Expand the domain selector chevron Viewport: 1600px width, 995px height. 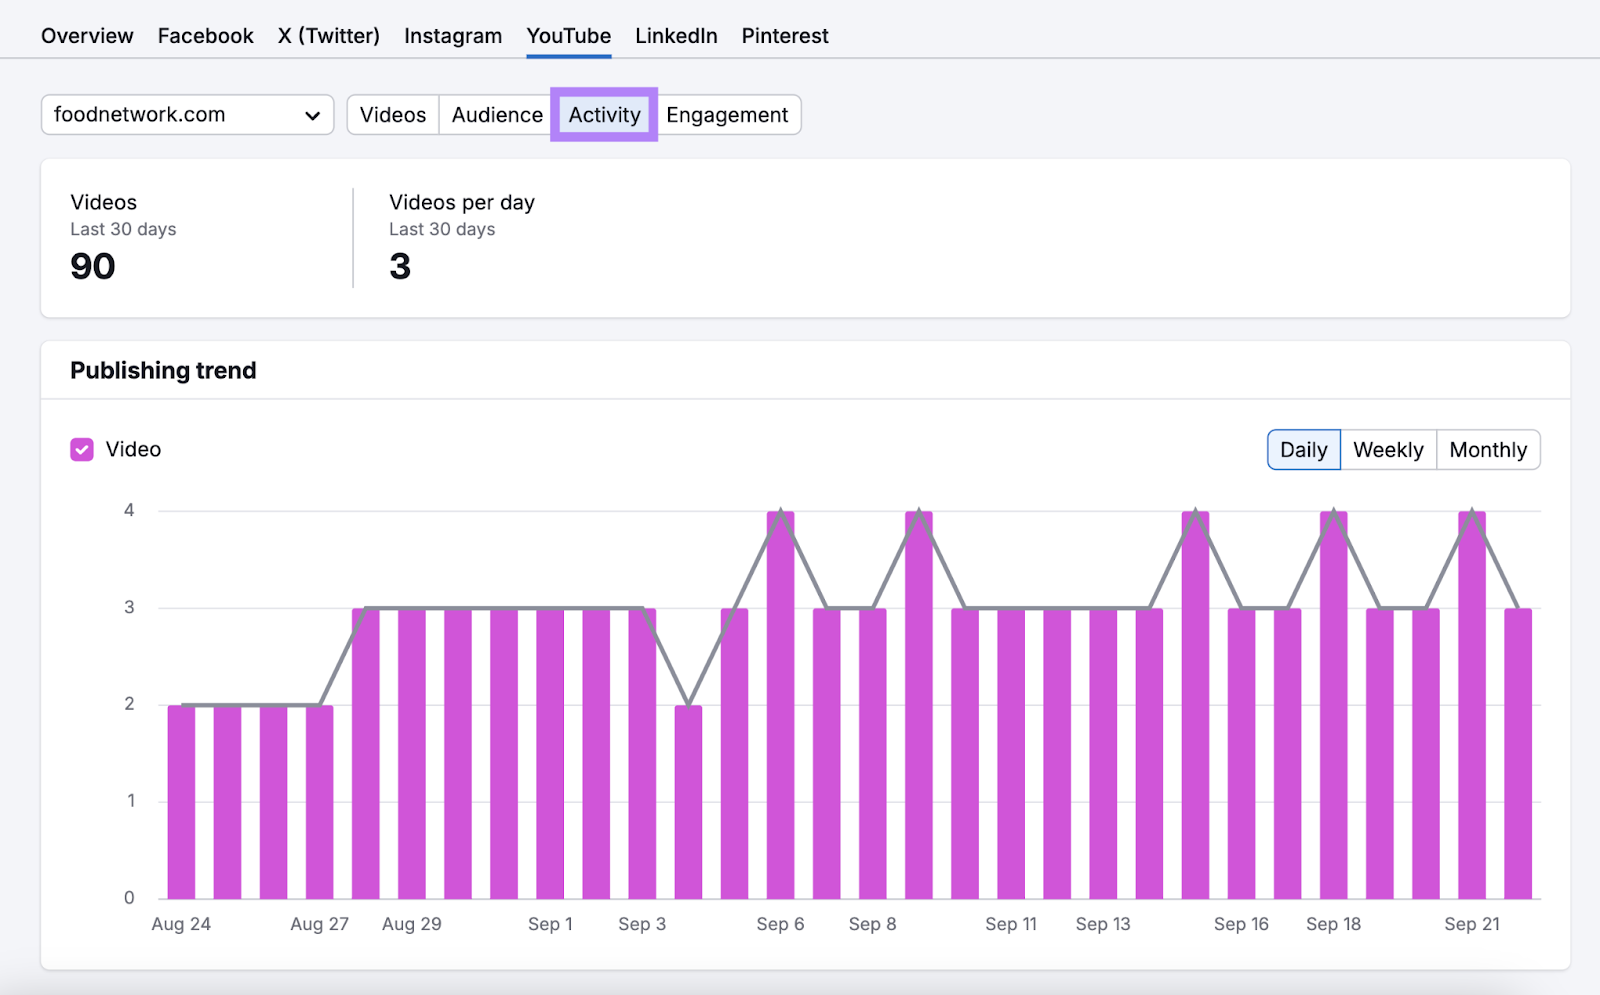[312, 114]
